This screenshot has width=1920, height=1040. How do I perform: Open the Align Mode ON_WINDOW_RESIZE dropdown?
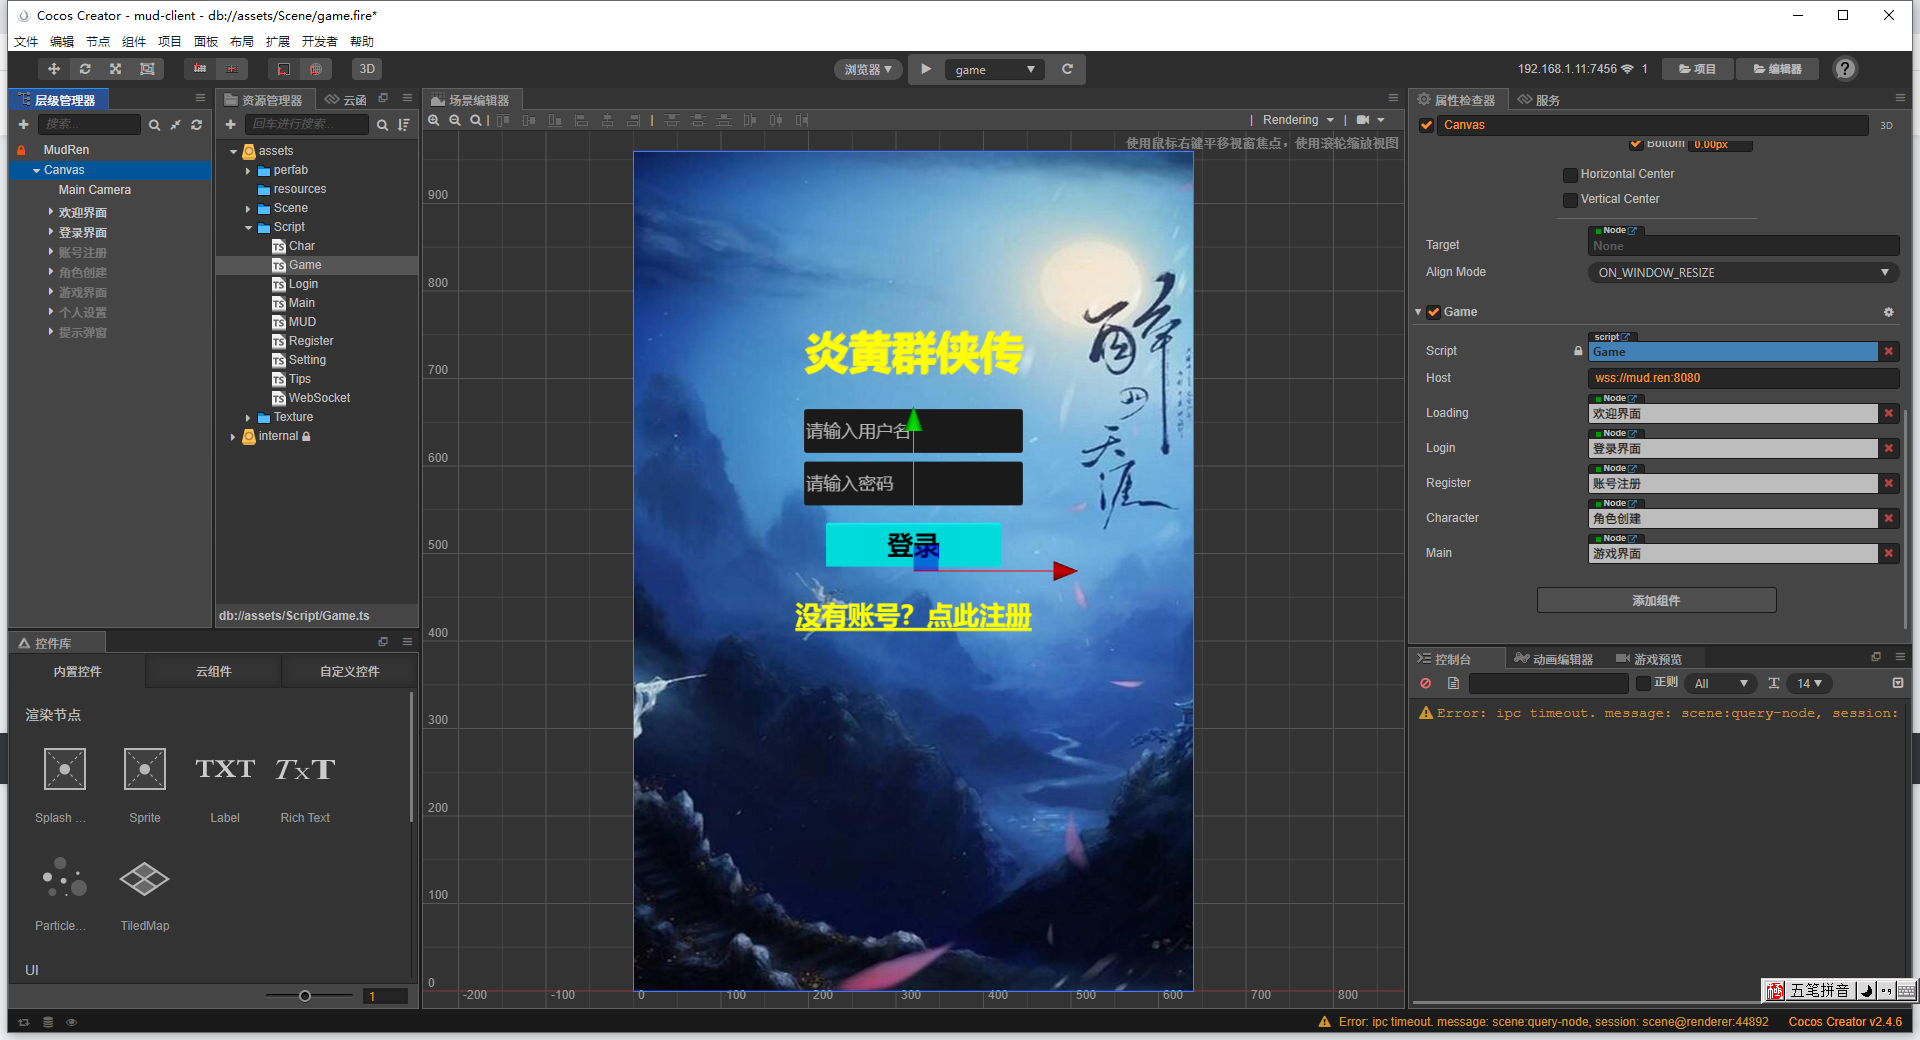click(1743, 272)
